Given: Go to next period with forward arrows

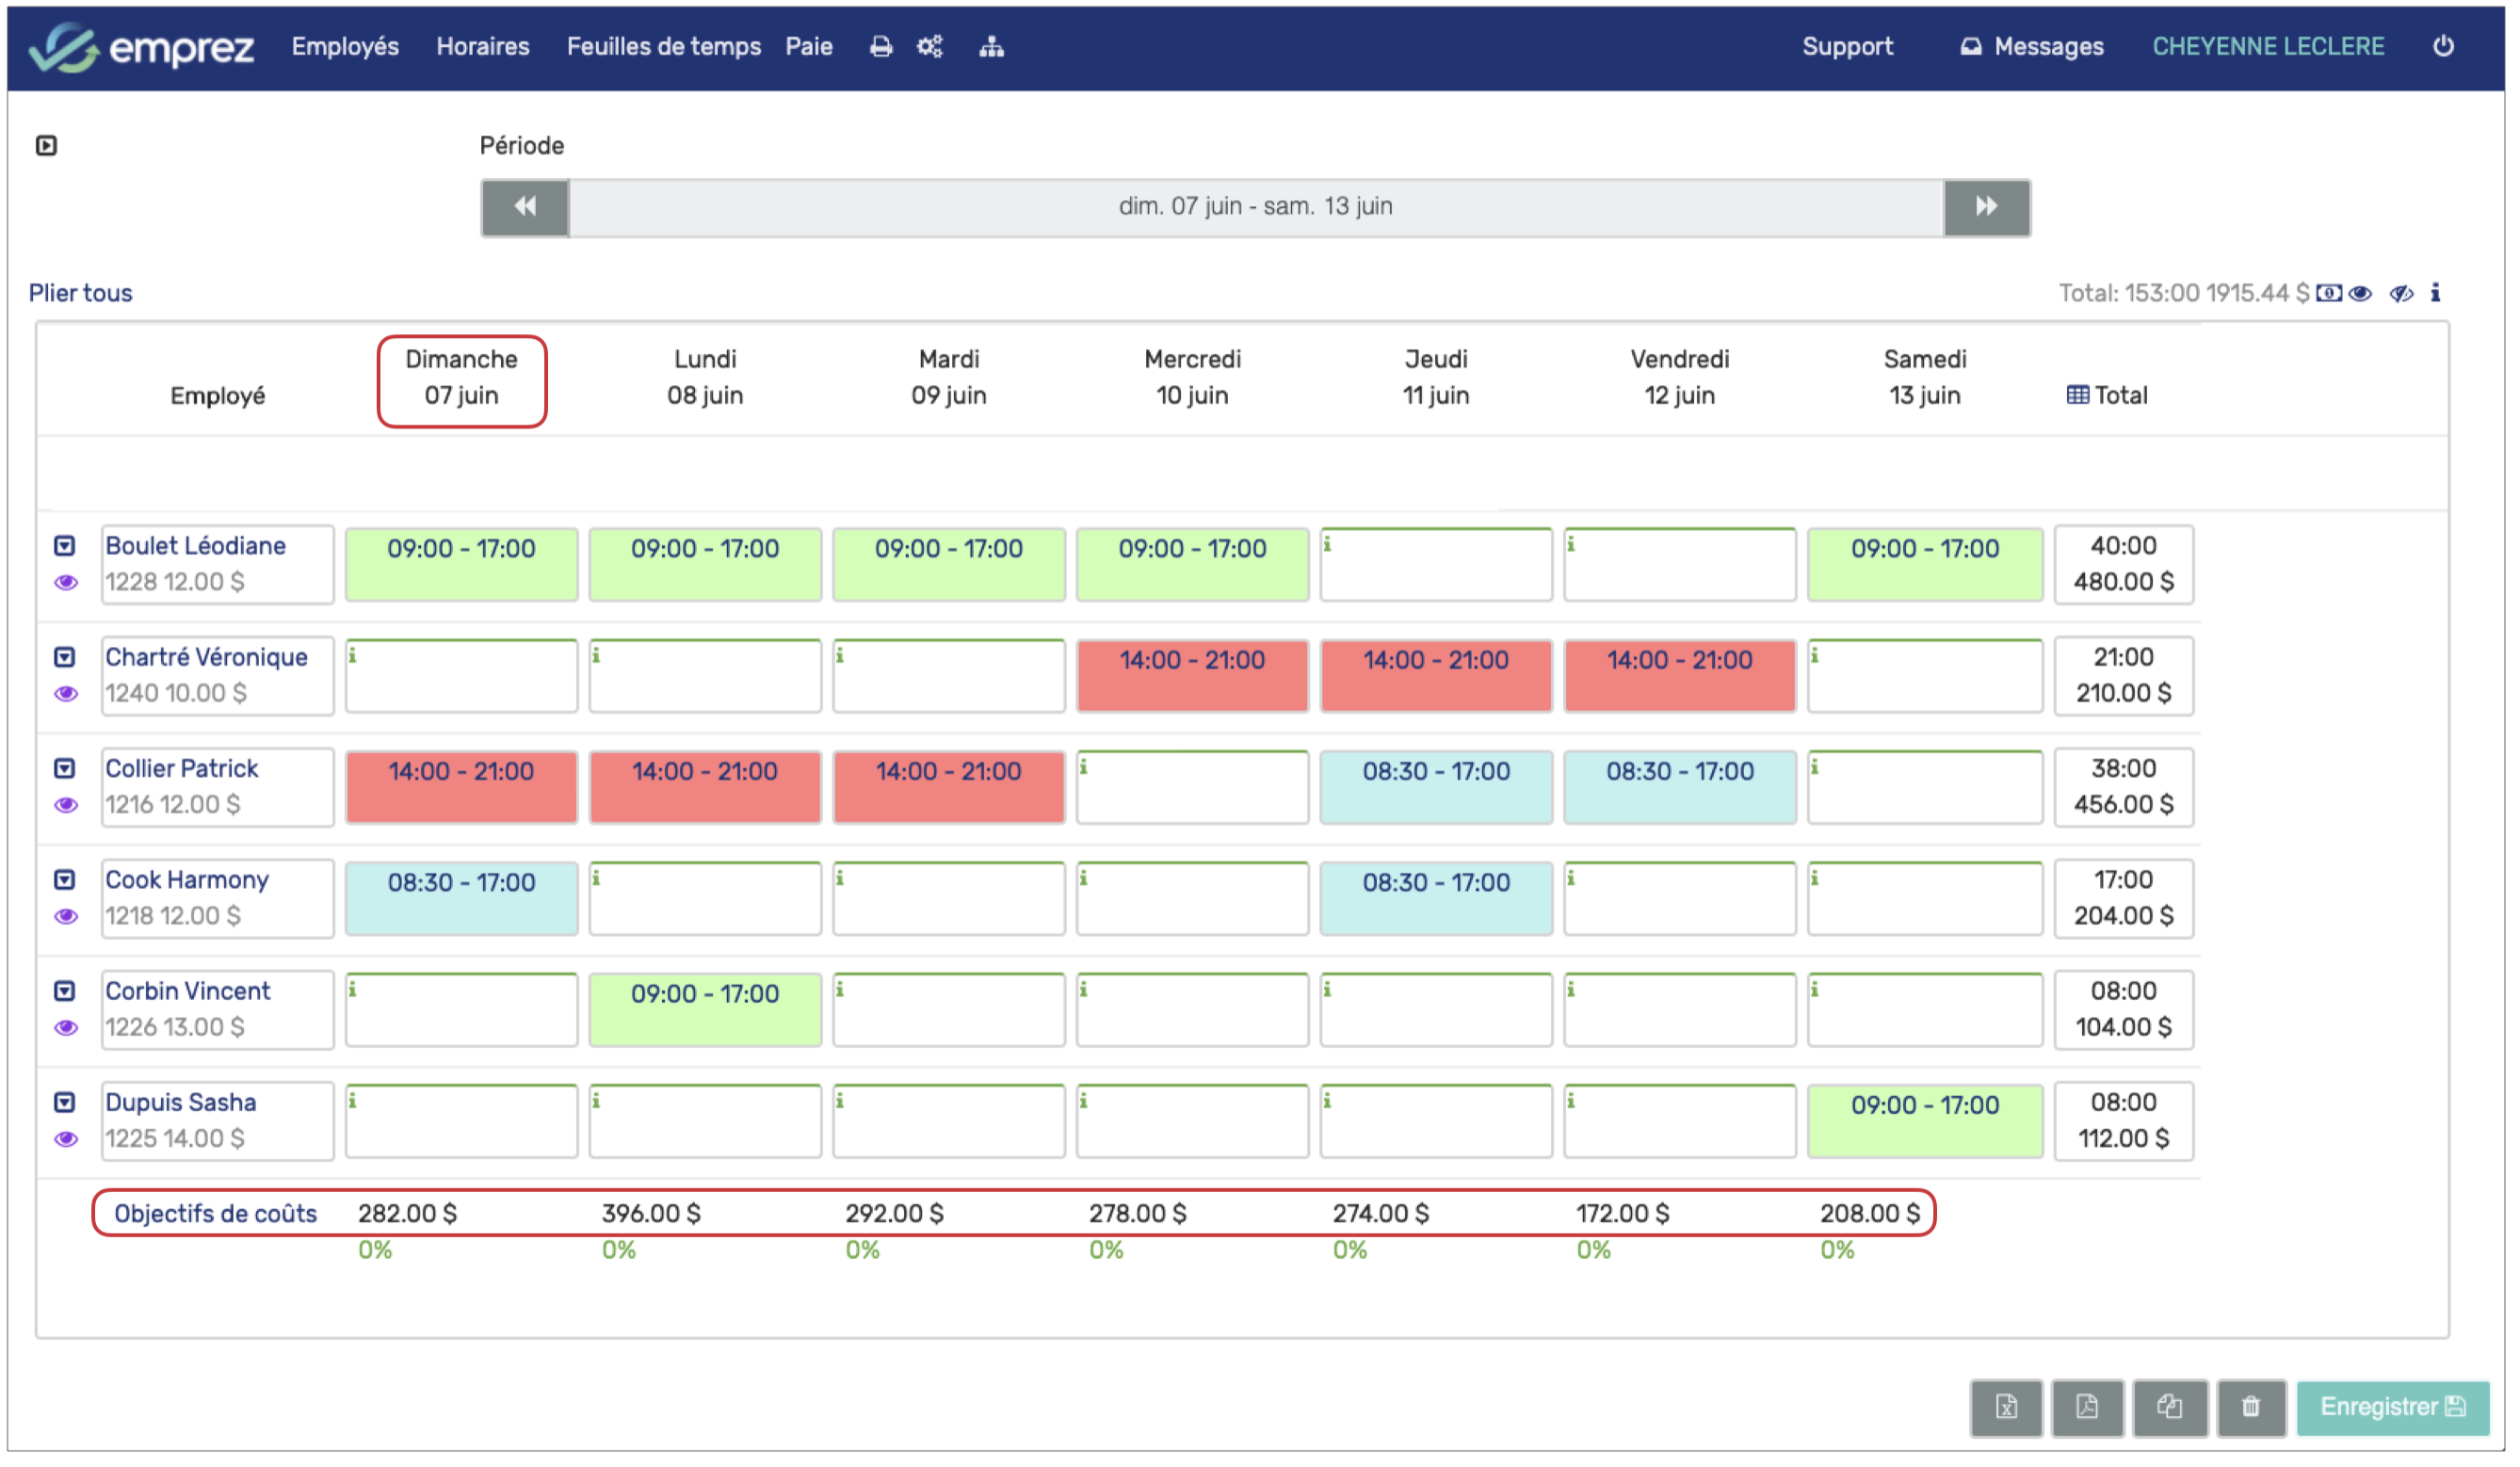Looking at the screenshot, I should 1986,207.
